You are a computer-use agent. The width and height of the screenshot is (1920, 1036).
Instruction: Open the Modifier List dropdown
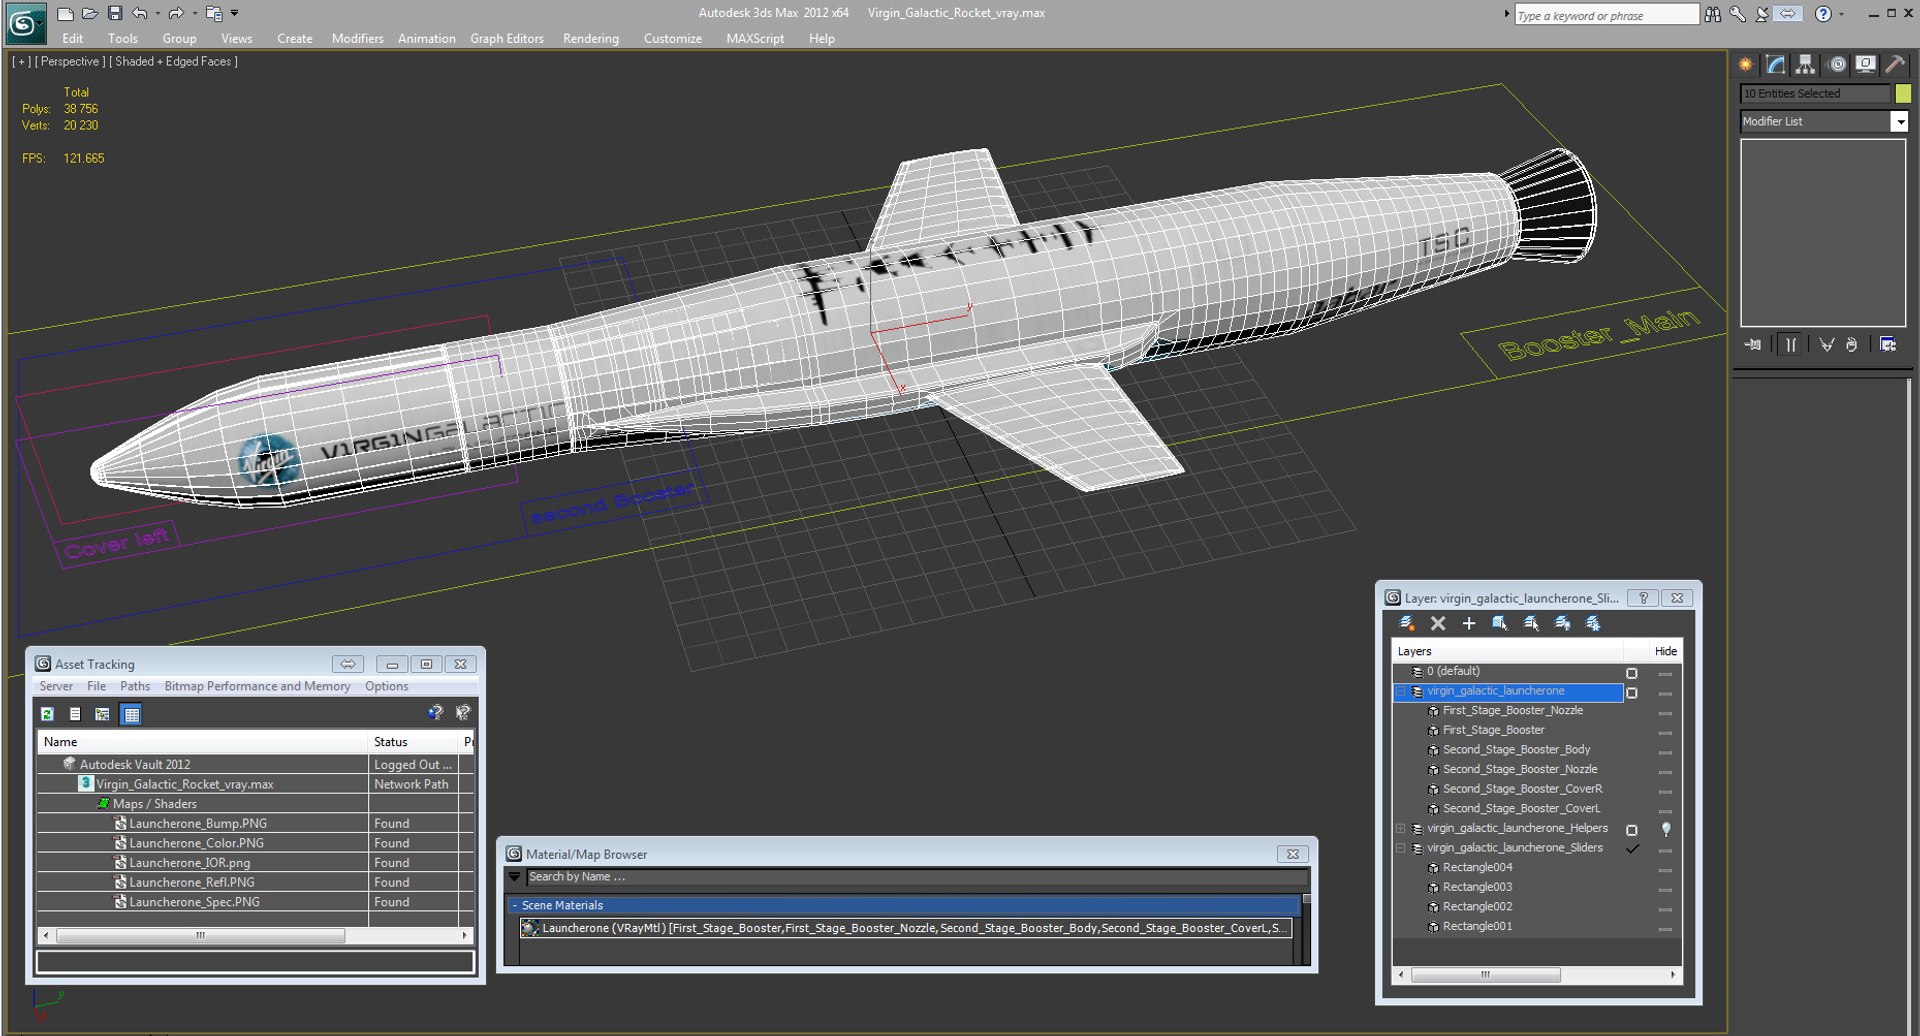coord(1899,121)
